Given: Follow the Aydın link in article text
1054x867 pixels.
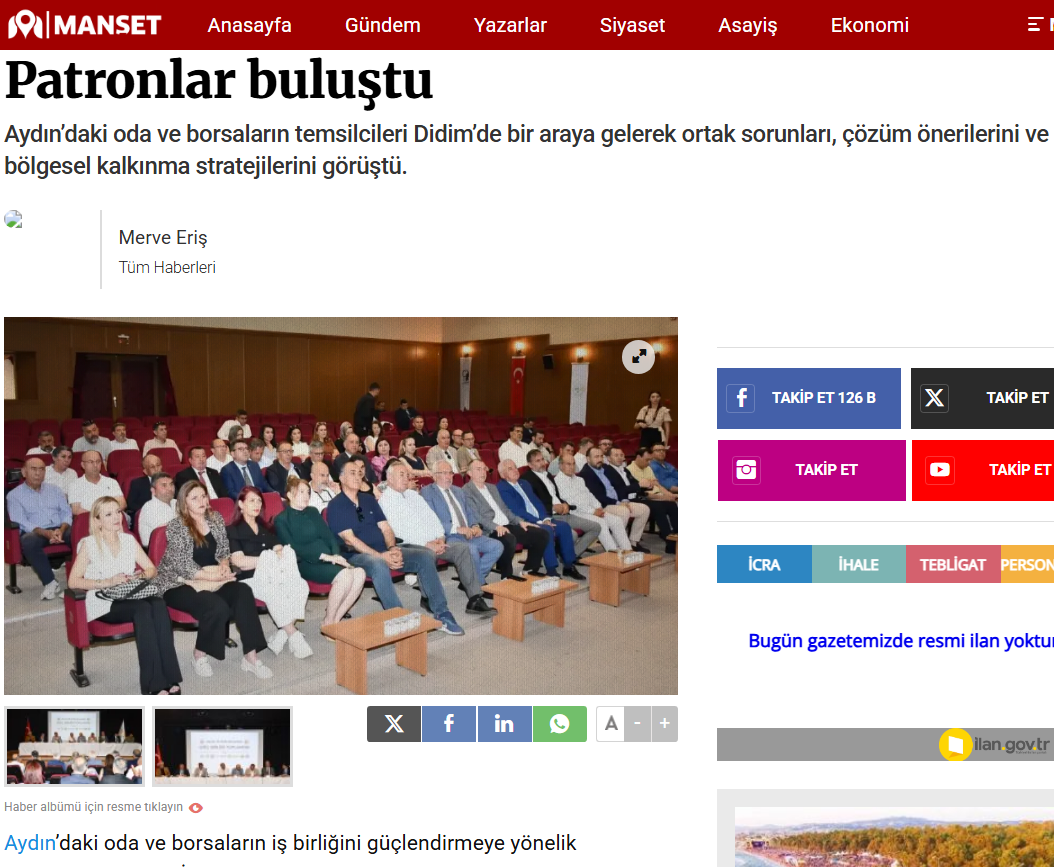Looking at the screenshot, I should [30, 842].
